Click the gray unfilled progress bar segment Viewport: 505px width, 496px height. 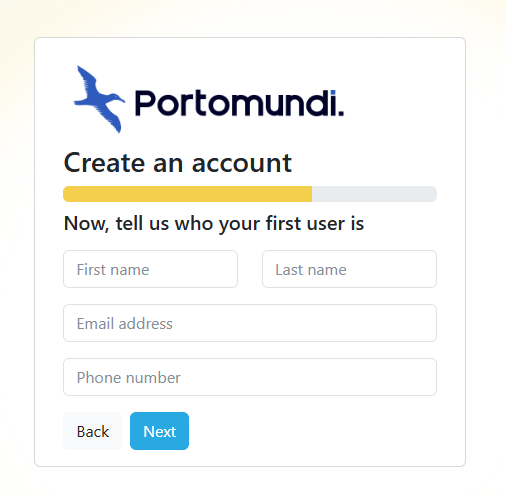pyautogui.click(x=374, y=194)
